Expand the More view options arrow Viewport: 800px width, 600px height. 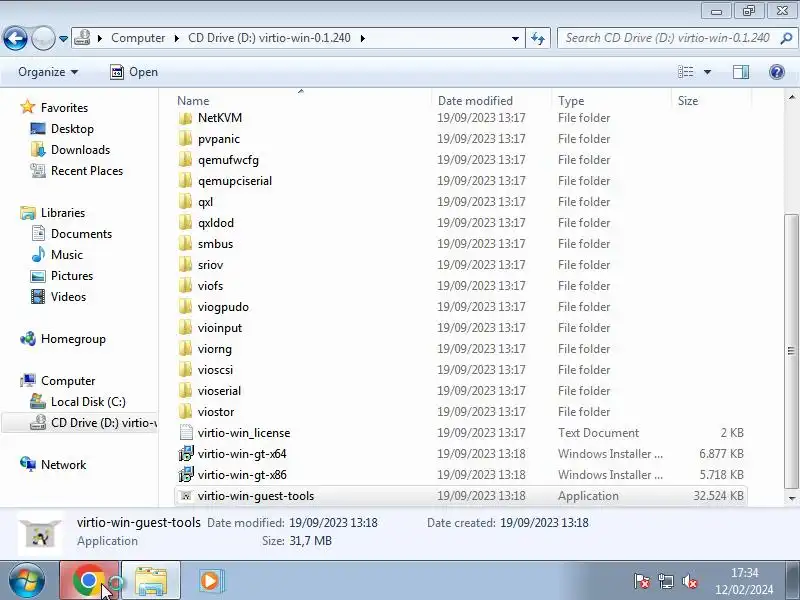point(708,72)
